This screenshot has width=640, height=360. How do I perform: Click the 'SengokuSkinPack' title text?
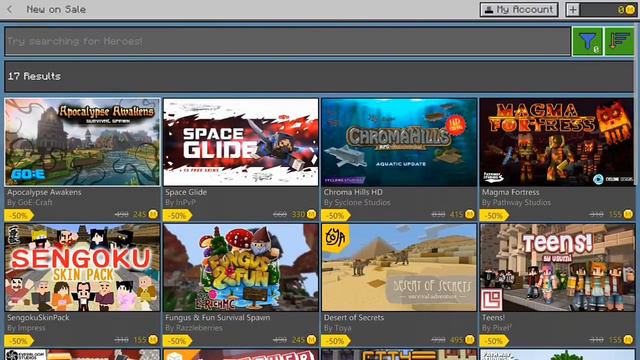tap(38, 318)
